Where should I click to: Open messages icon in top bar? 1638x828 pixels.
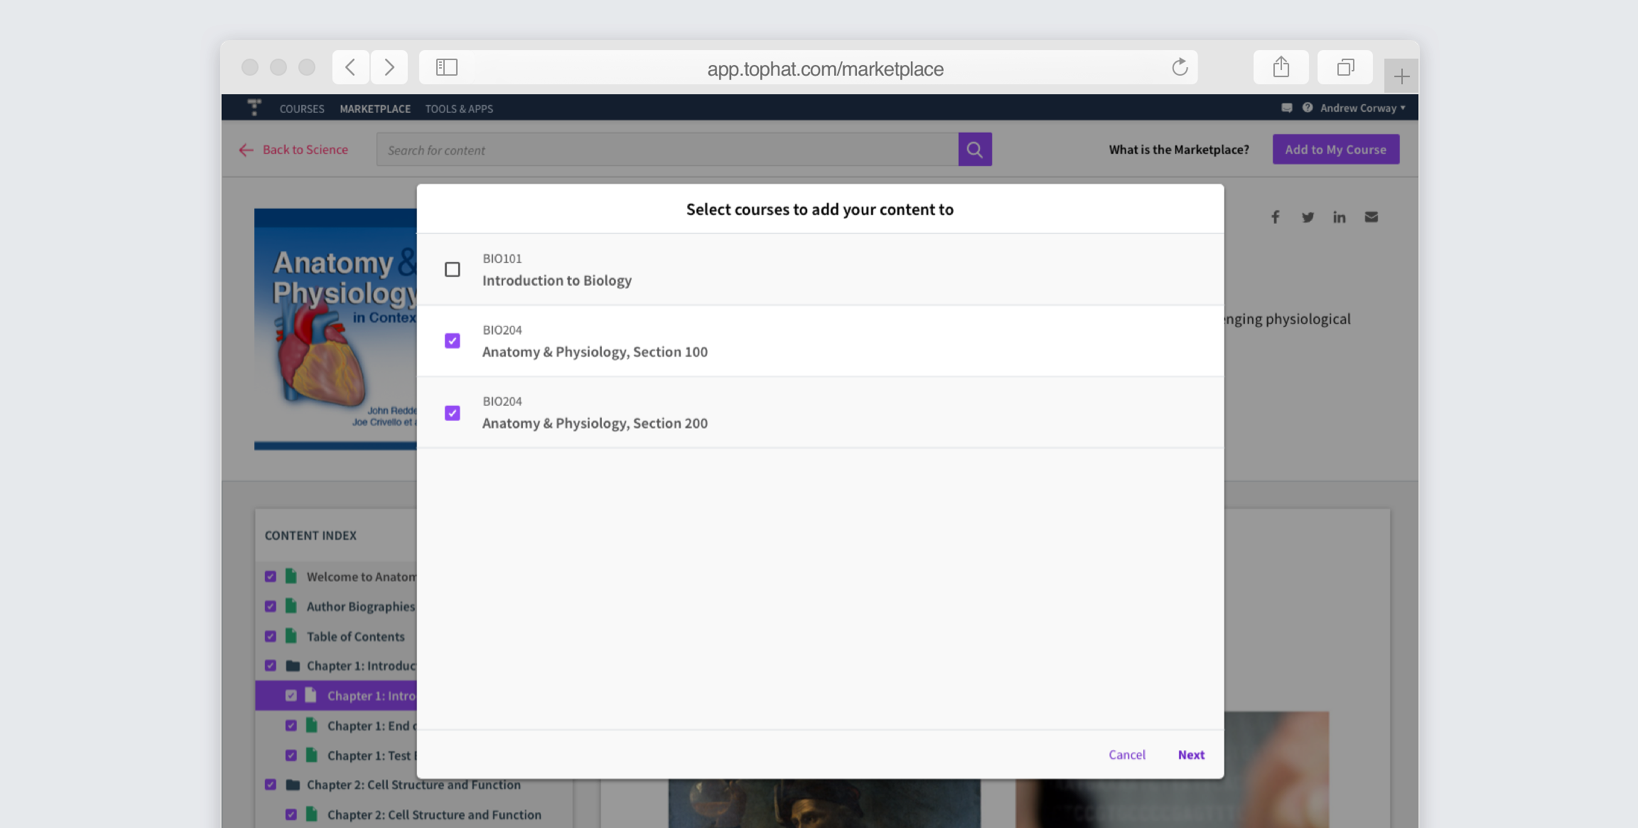pyautogui.click(x=1287, y=108)
